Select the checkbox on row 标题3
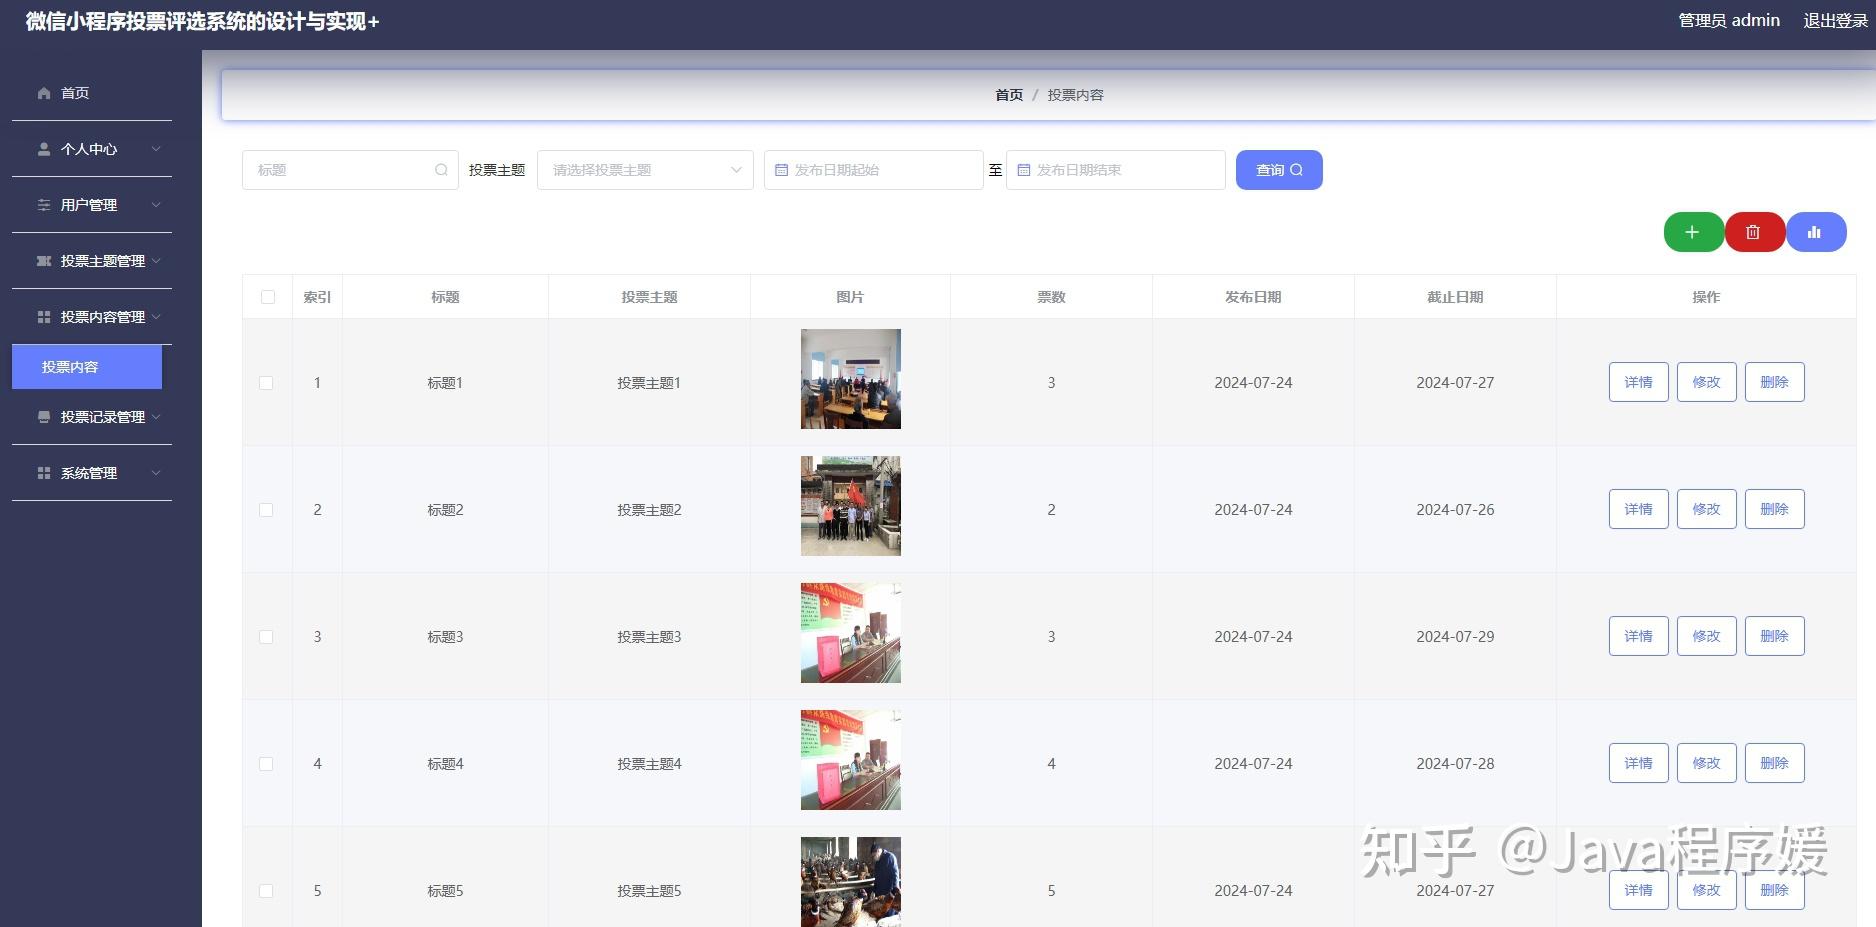Image resolution: width=1876 pixels, height=927 pixels. coord(267,636)
